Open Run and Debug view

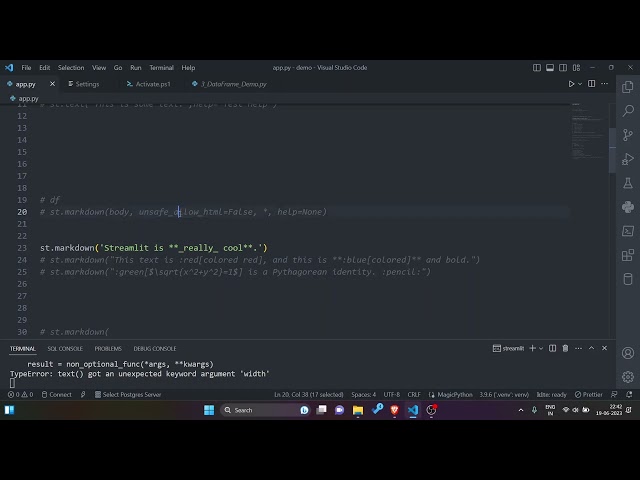(x=628, y=159)
